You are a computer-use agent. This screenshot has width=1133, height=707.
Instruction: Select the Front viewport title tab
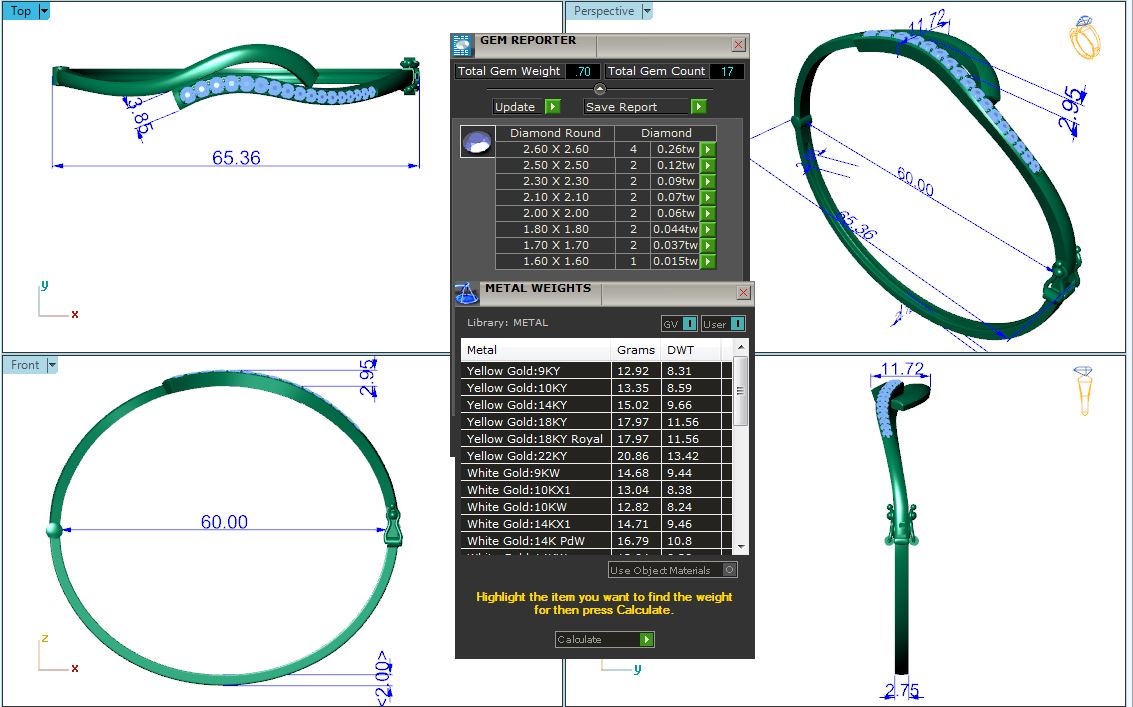click(25, 365)
